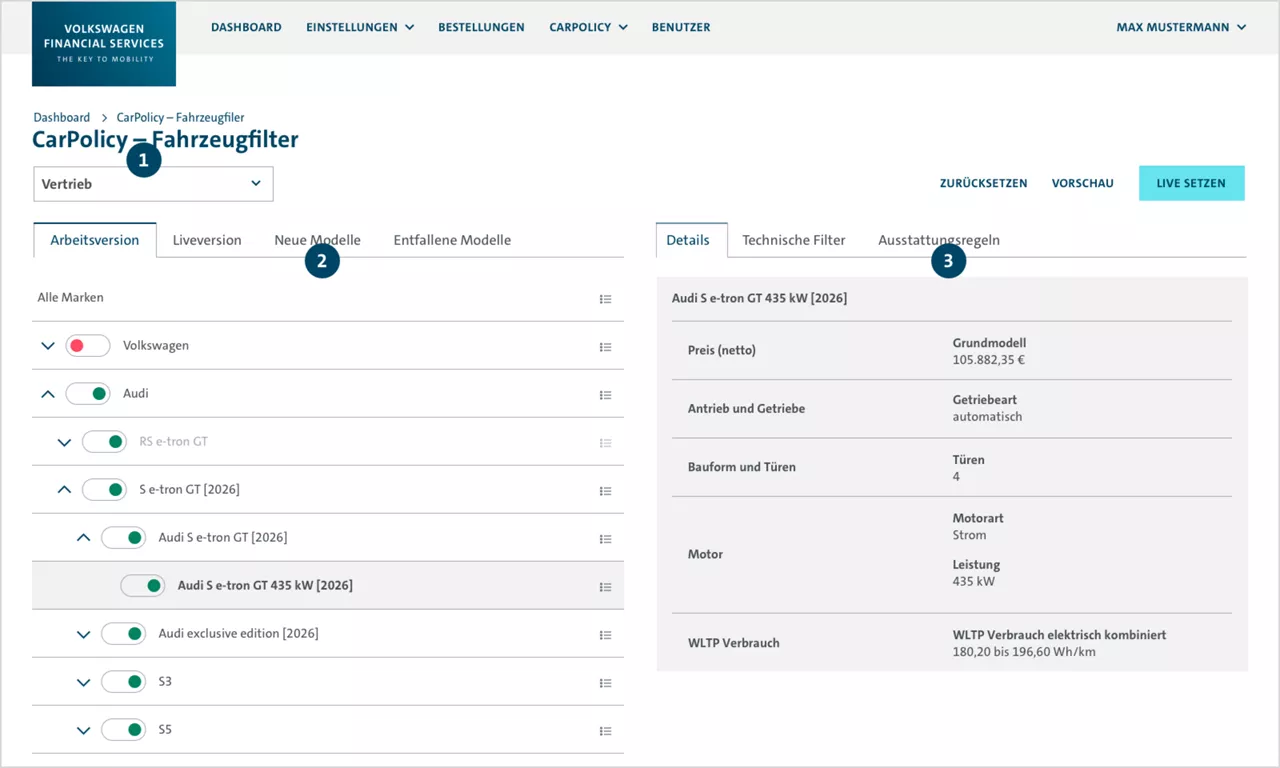Click the LIVE SETZEN button

(1191, 183)
